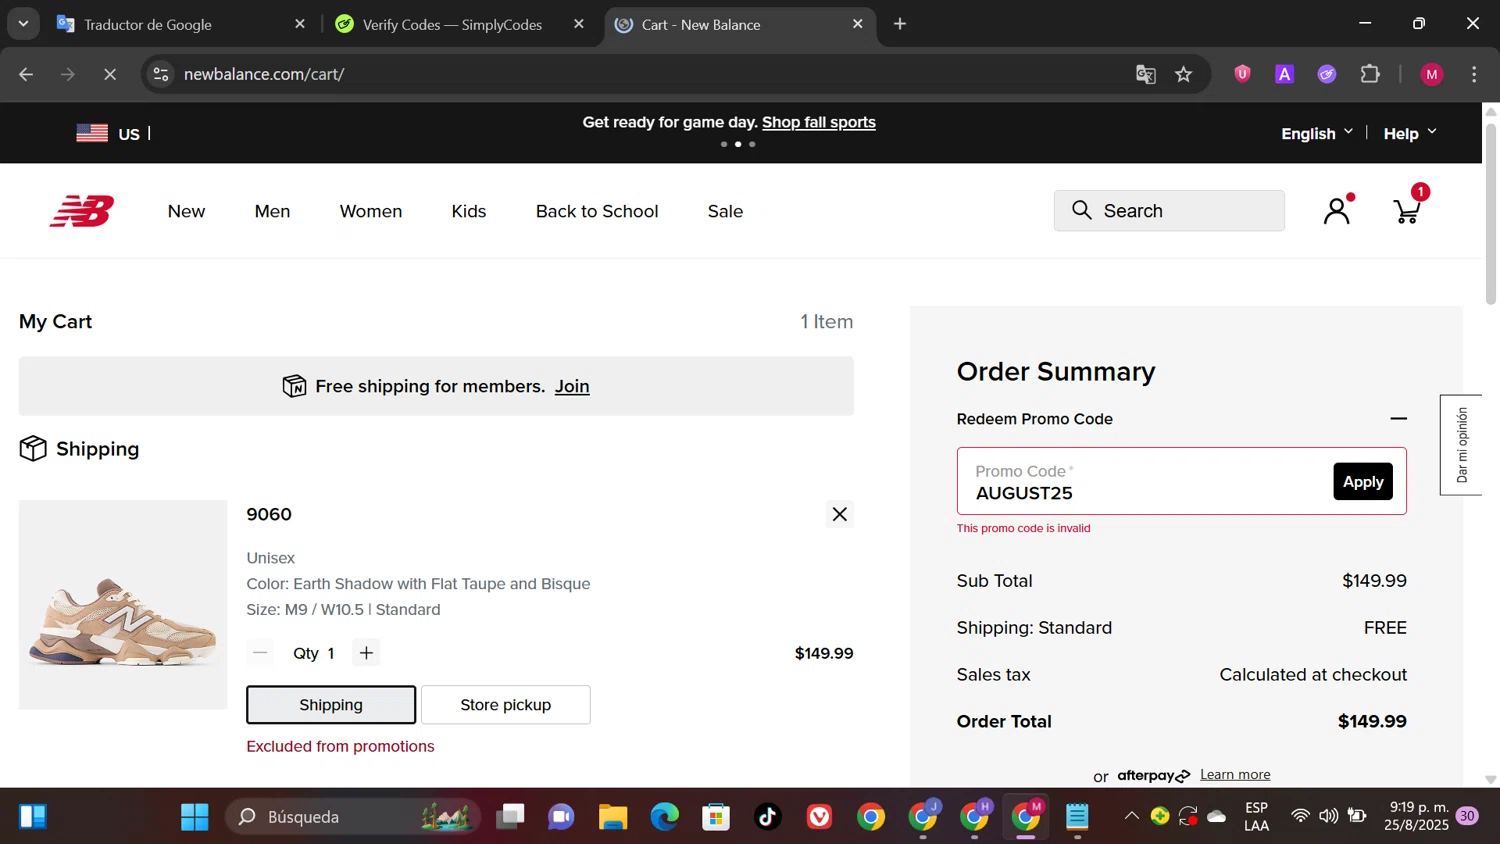Expand the Help dropdown
Screen dimensions: 1500x844
point(1410,133)
